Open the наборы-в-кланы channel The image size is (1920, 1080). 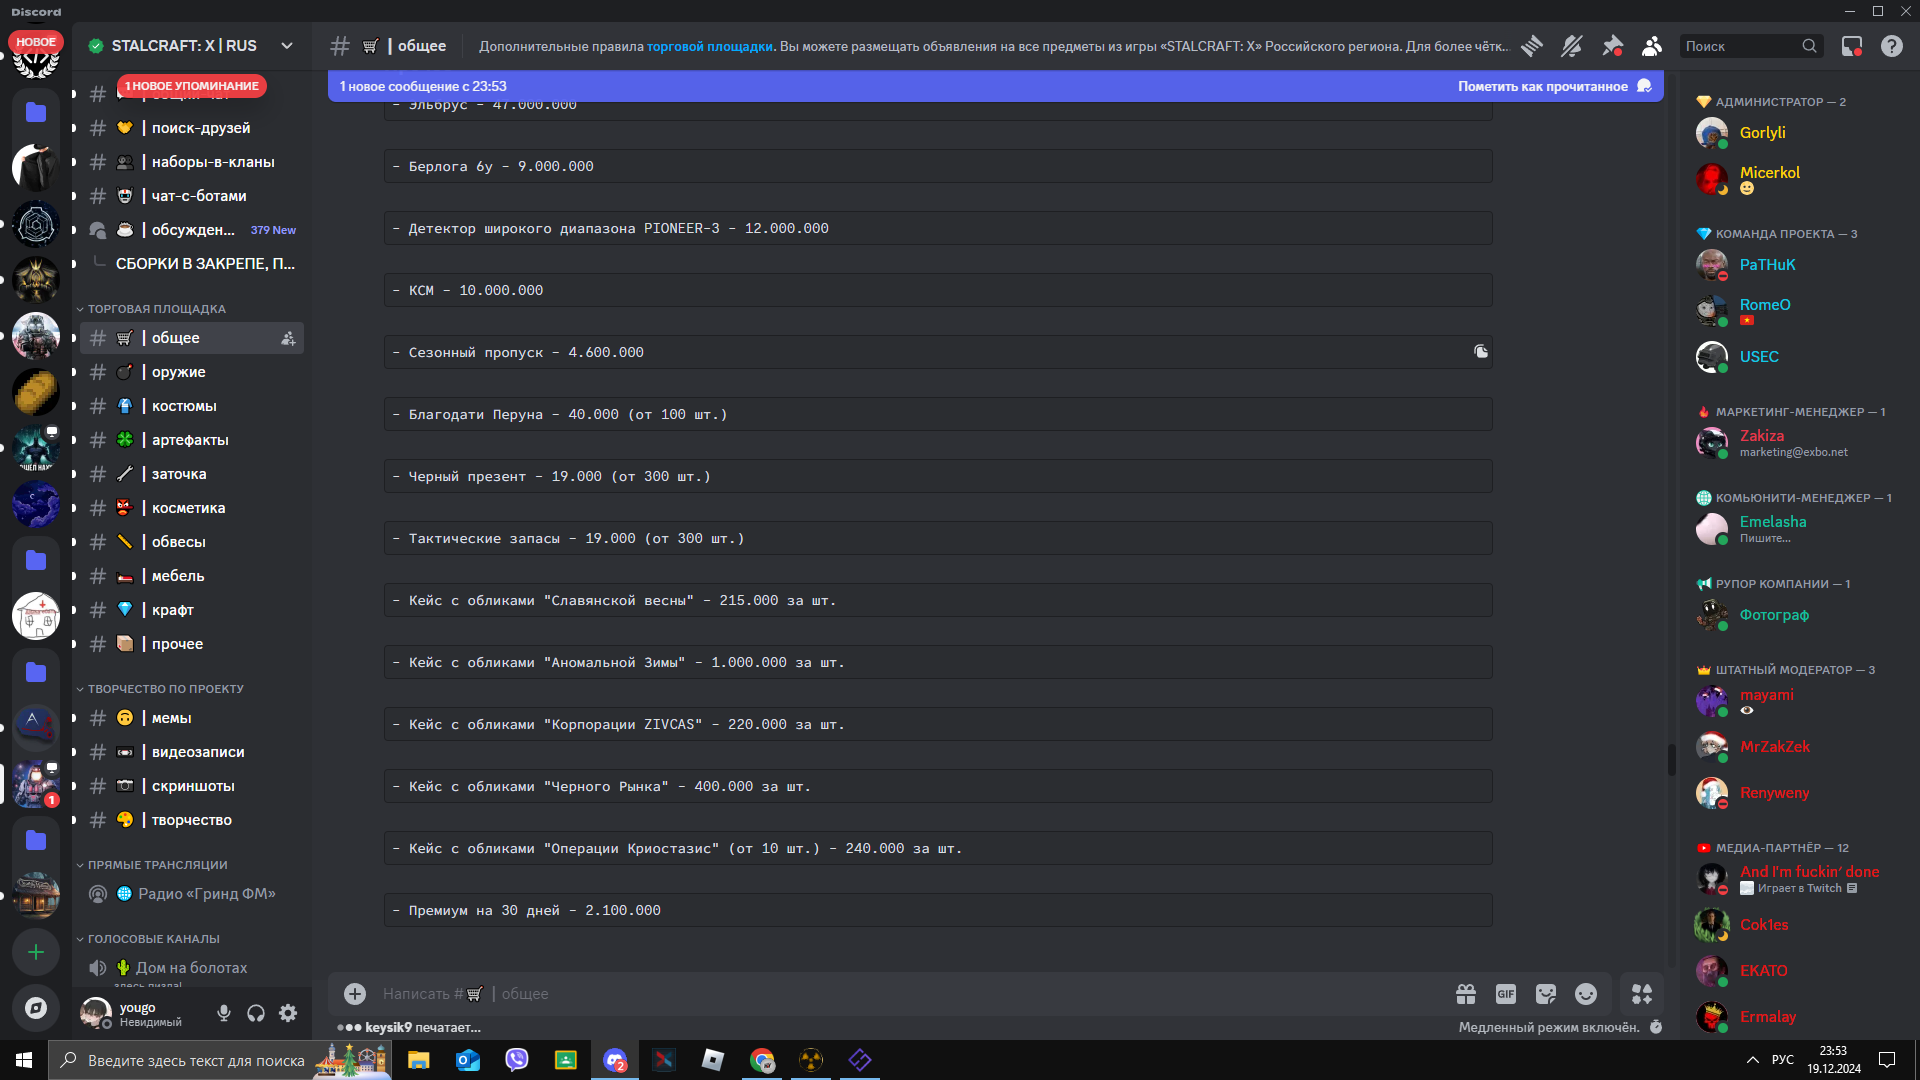pos(192,162)
